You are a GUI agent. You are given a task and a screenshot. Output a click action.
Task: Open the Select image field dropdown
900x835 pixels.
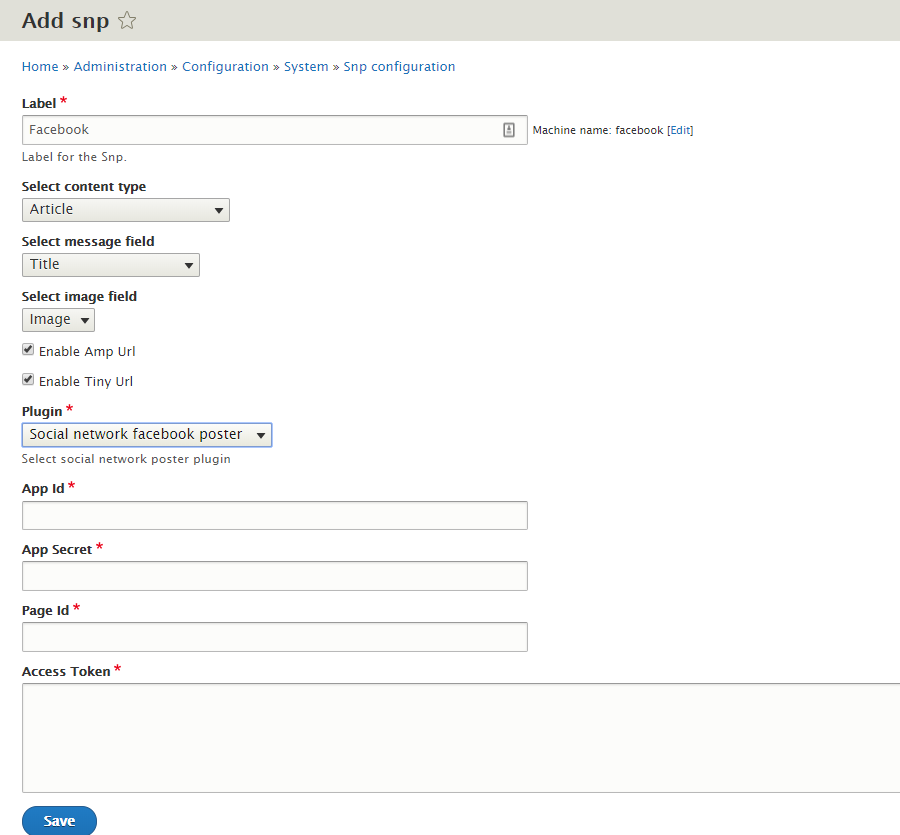tap(58, 320)
